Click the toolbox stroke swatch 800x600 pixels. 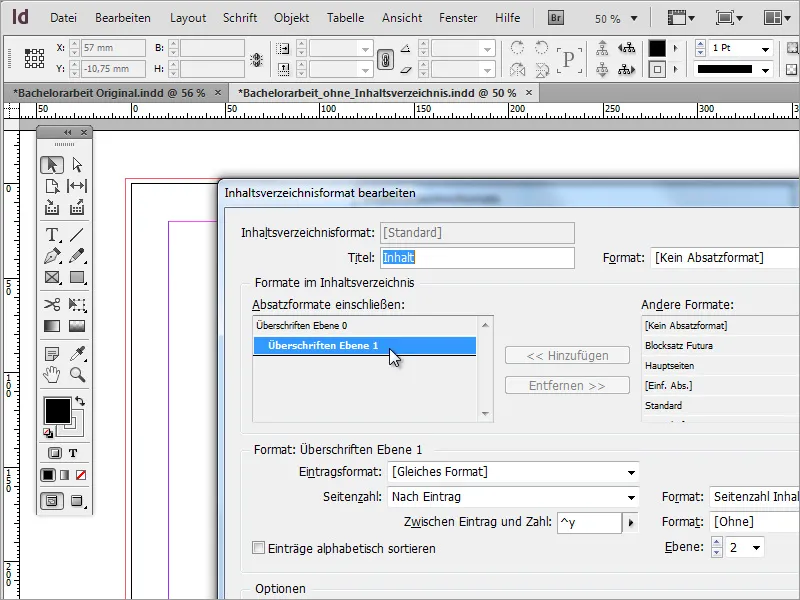tap(75, 428)
